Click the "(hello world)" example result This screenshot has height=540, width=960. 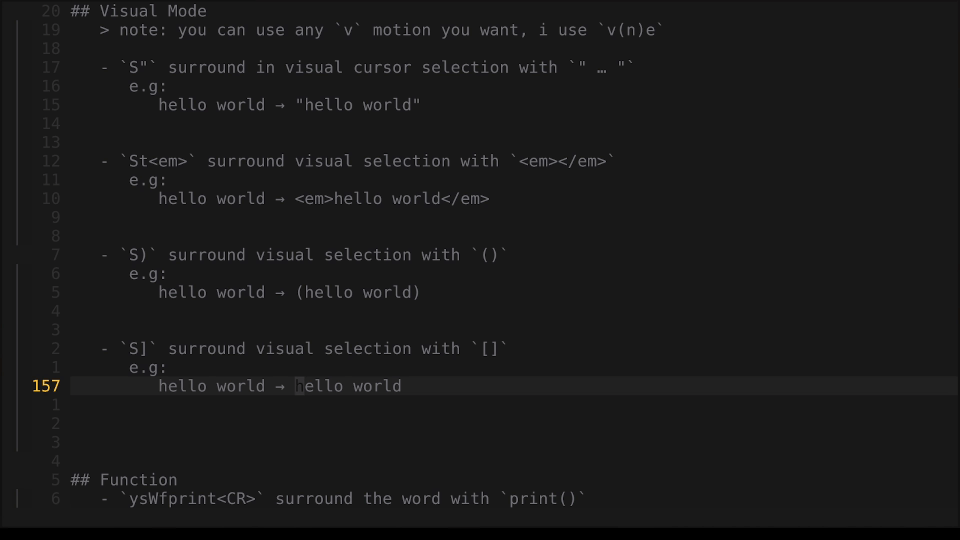[x=358, y=293]
